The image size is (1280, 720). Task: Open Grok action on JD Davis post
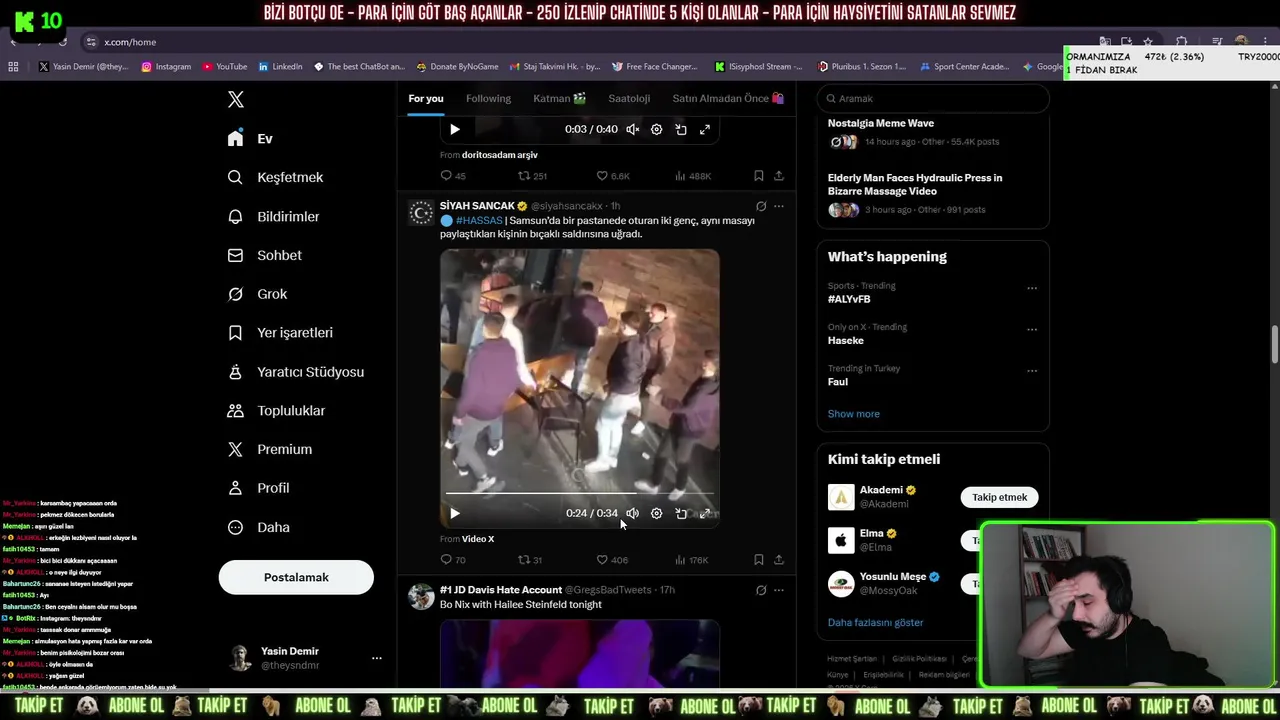(761, 590)
